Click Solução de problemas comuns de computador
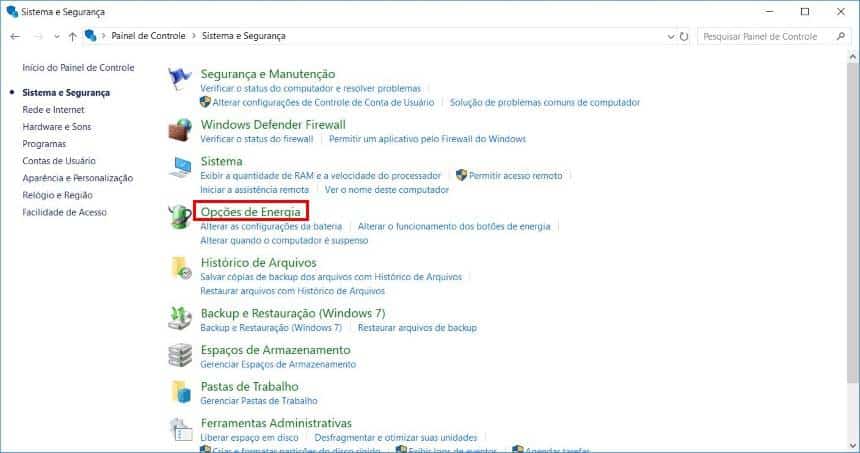The image size is (860, 453). click(545, 103)
